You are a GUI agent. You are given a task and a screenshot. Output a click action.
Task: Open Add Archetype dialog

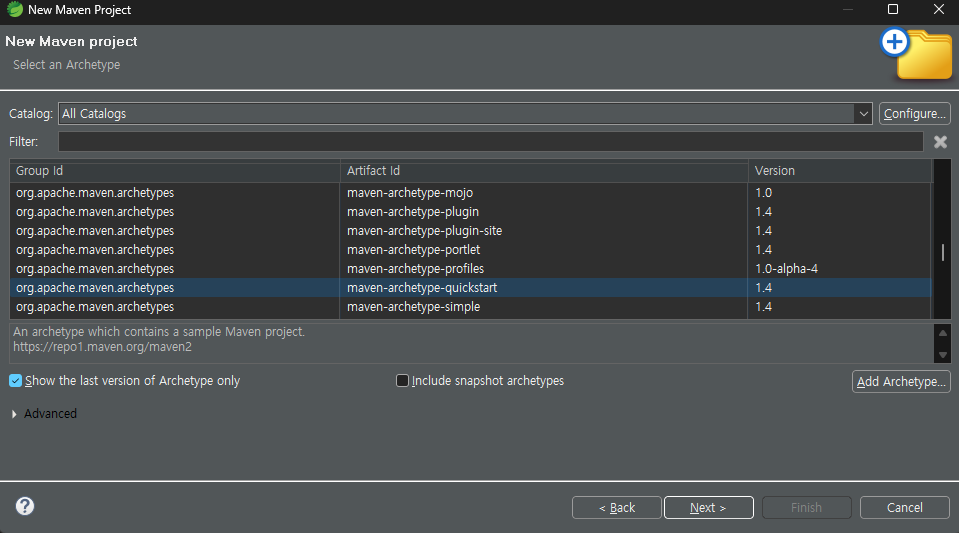pos(901,381)
